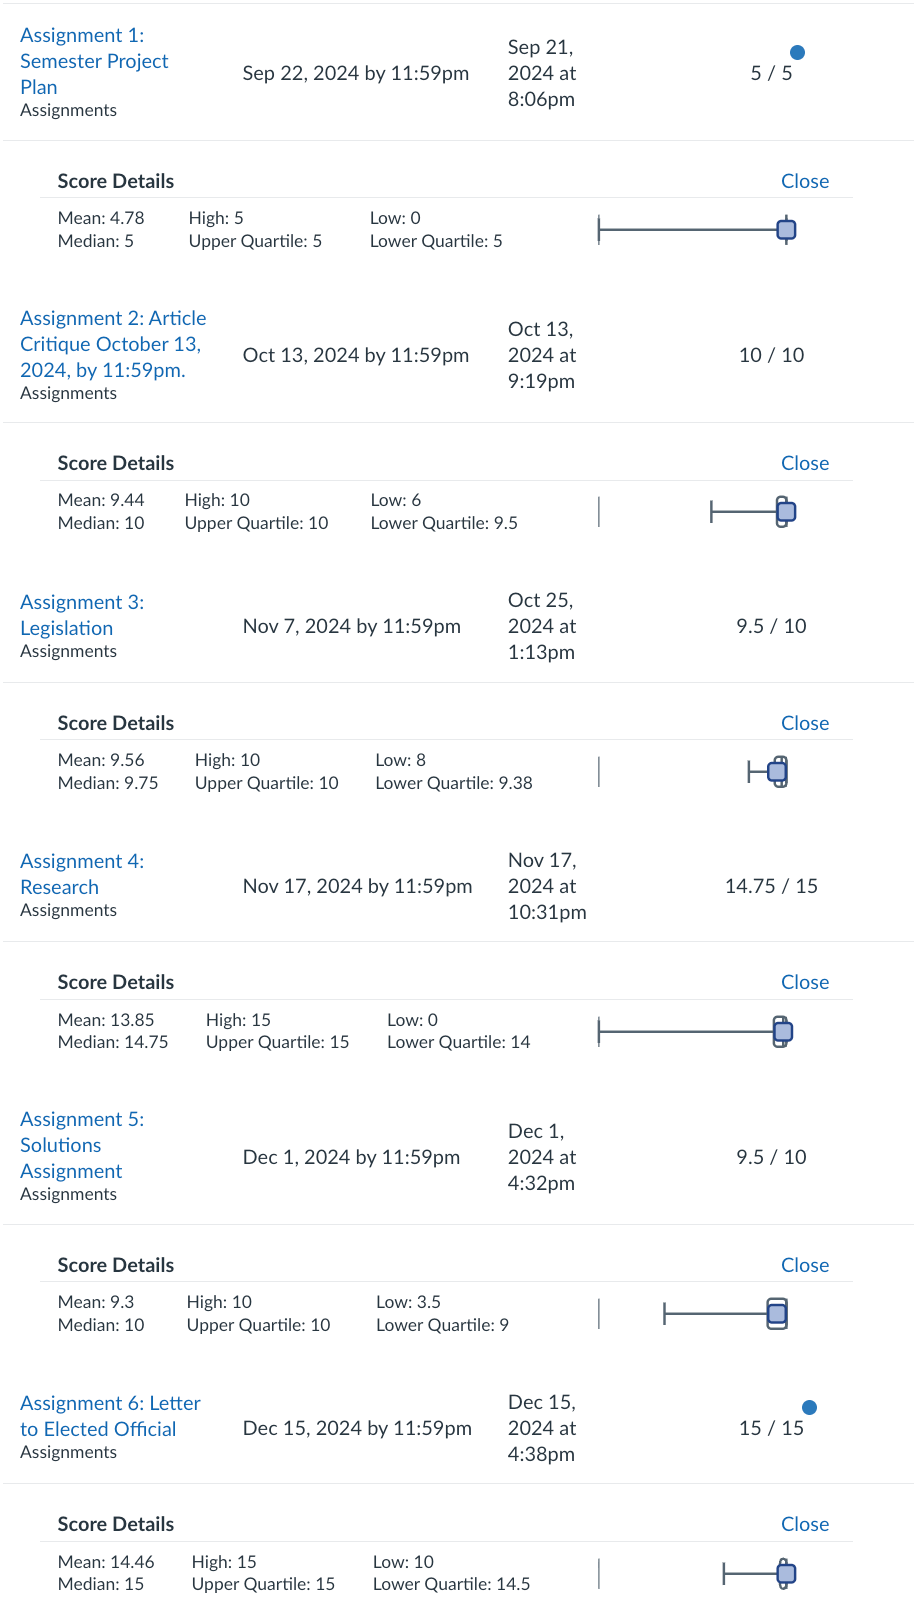Click the unread dot beside 15 / 15 score
Image resolution: width=914 pixels, height=1616 pixels.
[x=809, y=1407]
